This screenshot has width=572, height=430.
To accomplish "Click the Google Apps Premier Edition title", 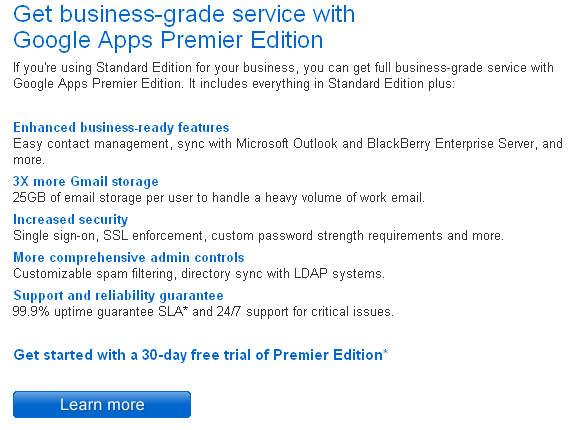I will pos(184,27).
